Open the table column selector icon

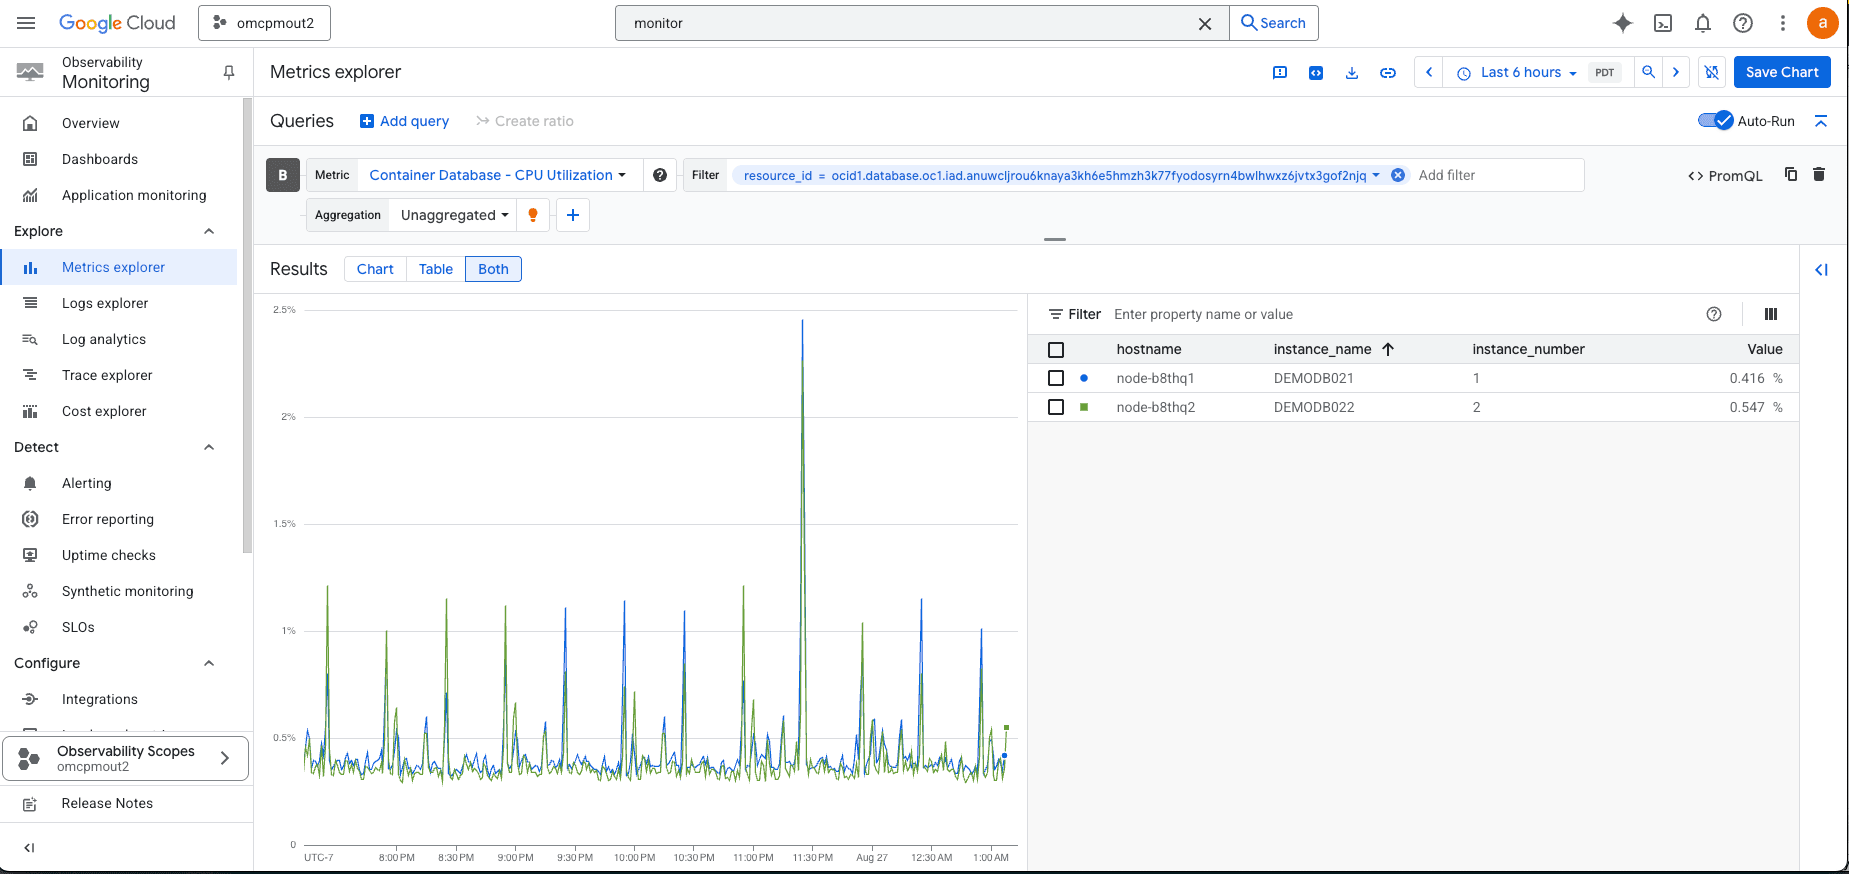pos(1771,314)
